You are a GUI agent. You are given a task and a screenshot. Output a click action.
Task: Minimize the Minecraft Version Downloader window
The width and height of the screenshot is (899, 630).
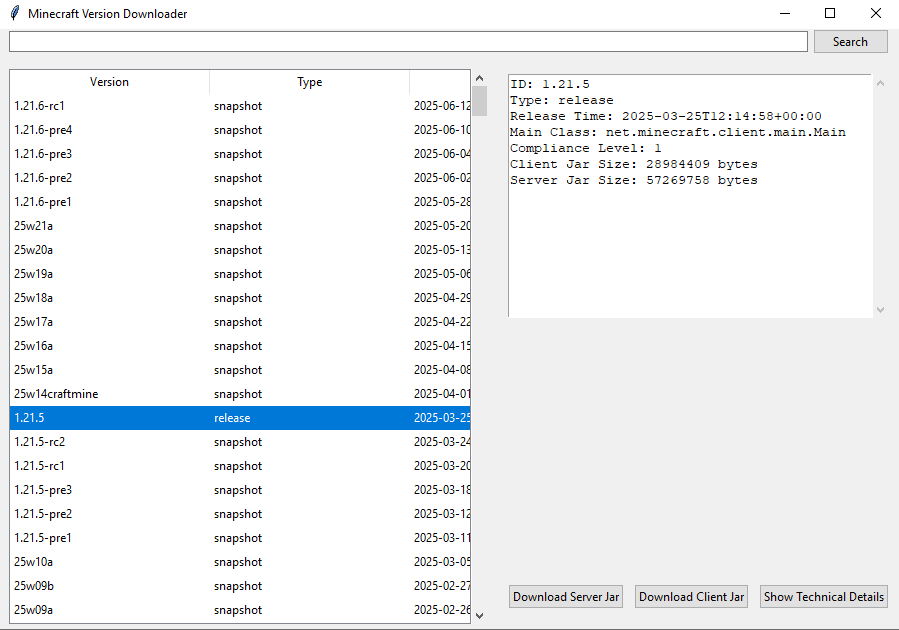[x=785, y=13]
